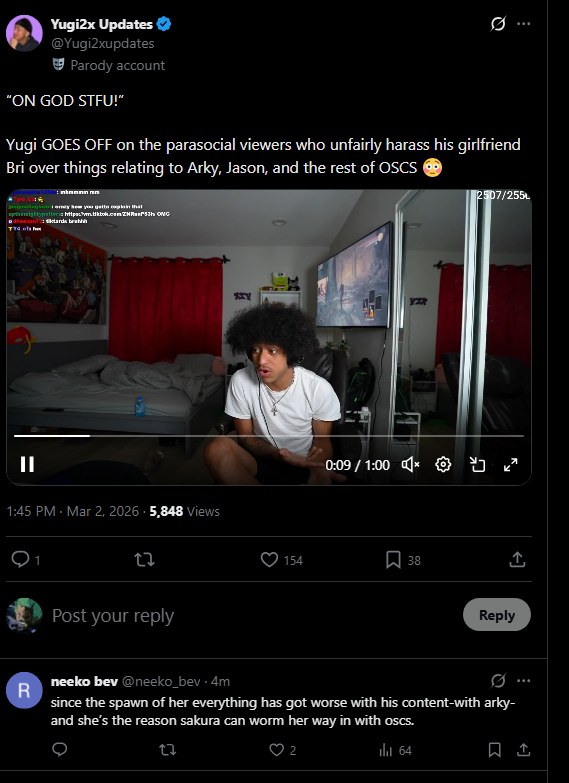Pause the playing video

tap(27, 464)
